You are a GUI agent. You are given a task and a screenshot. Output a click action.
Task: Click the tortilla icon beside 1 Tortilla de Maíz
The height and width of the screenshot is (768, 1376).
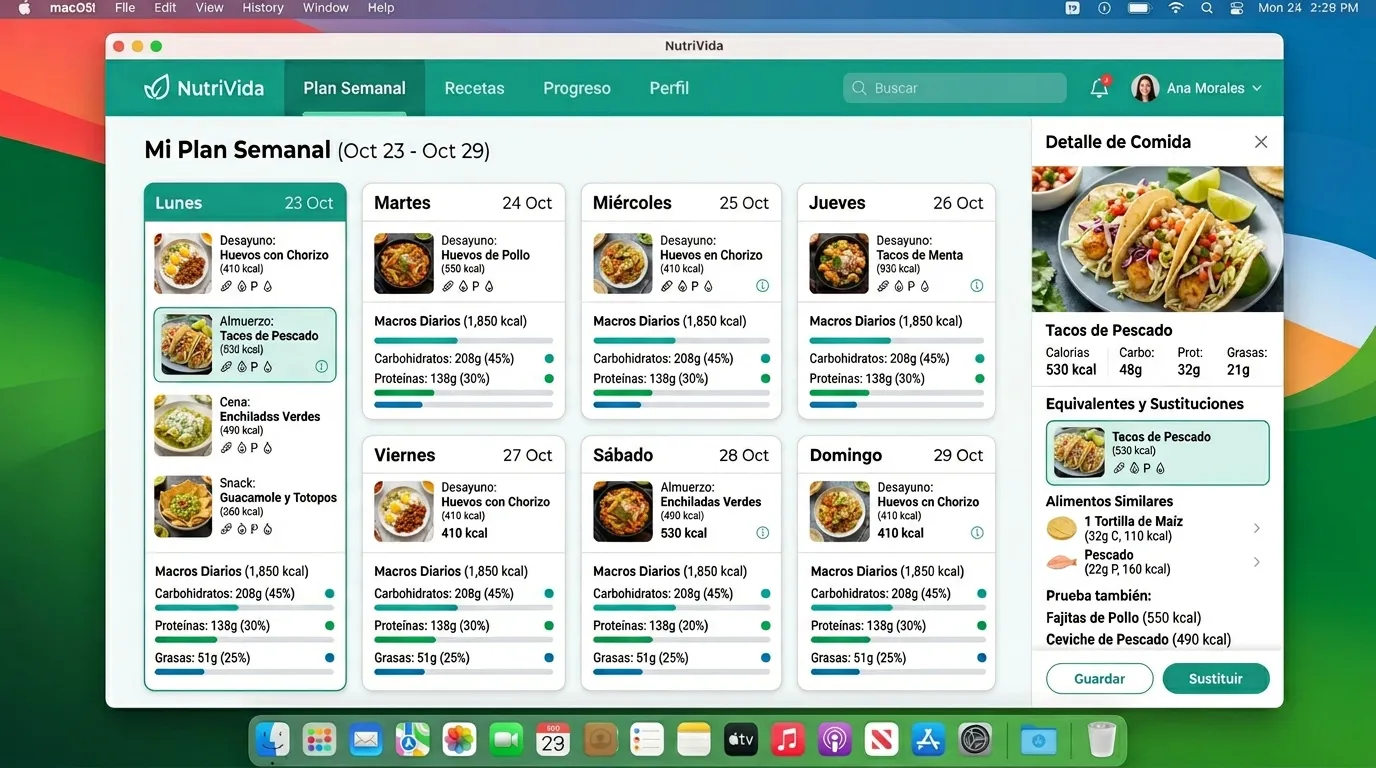[x=1061, y=527]
